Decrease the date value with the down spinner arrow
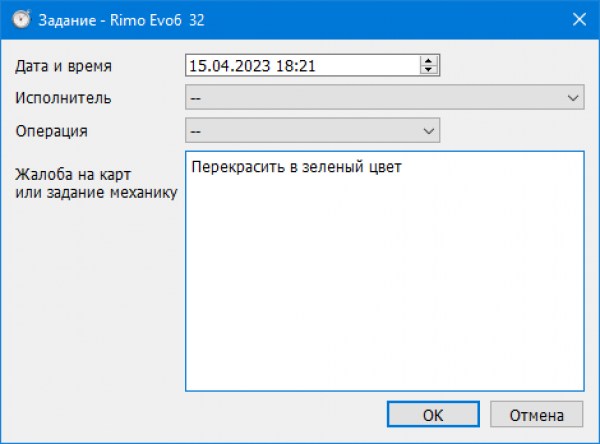The height and width of the screenshot is (444, 600). click(x=429, y=71)
